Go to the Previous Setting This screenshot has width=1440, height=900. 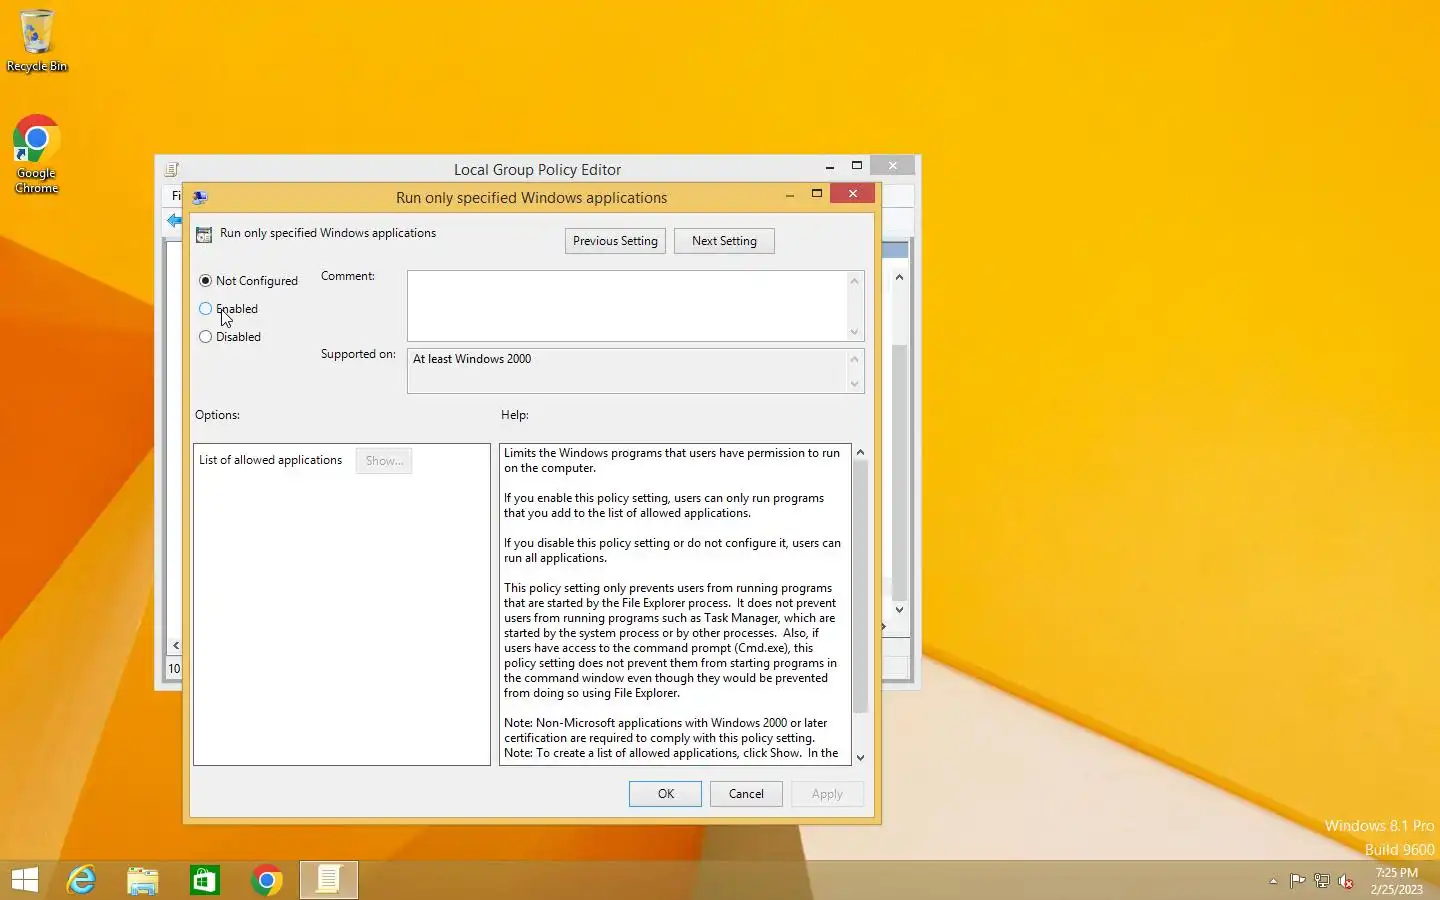[615, 241]
